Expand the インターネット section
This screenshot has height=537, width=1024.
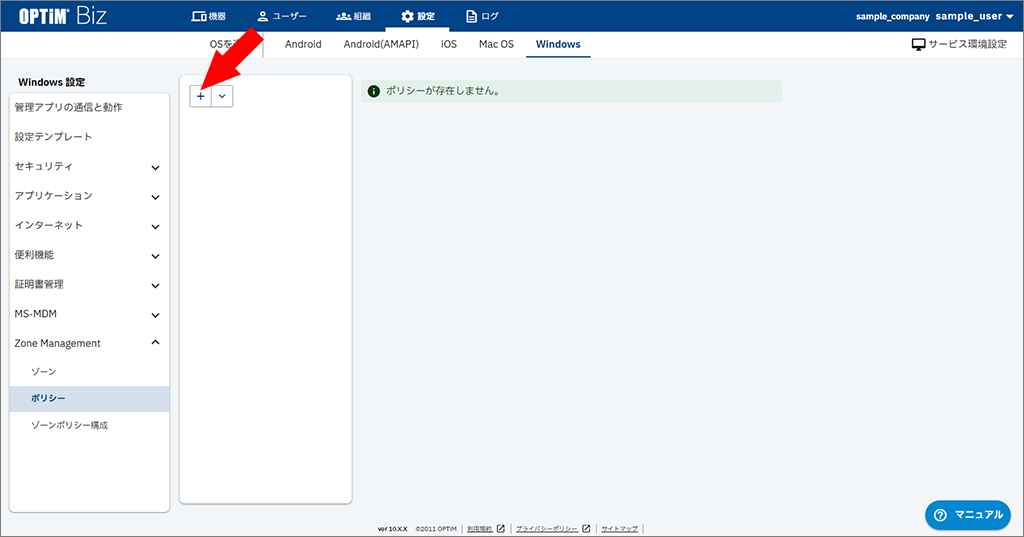click(x=89, y=225)
